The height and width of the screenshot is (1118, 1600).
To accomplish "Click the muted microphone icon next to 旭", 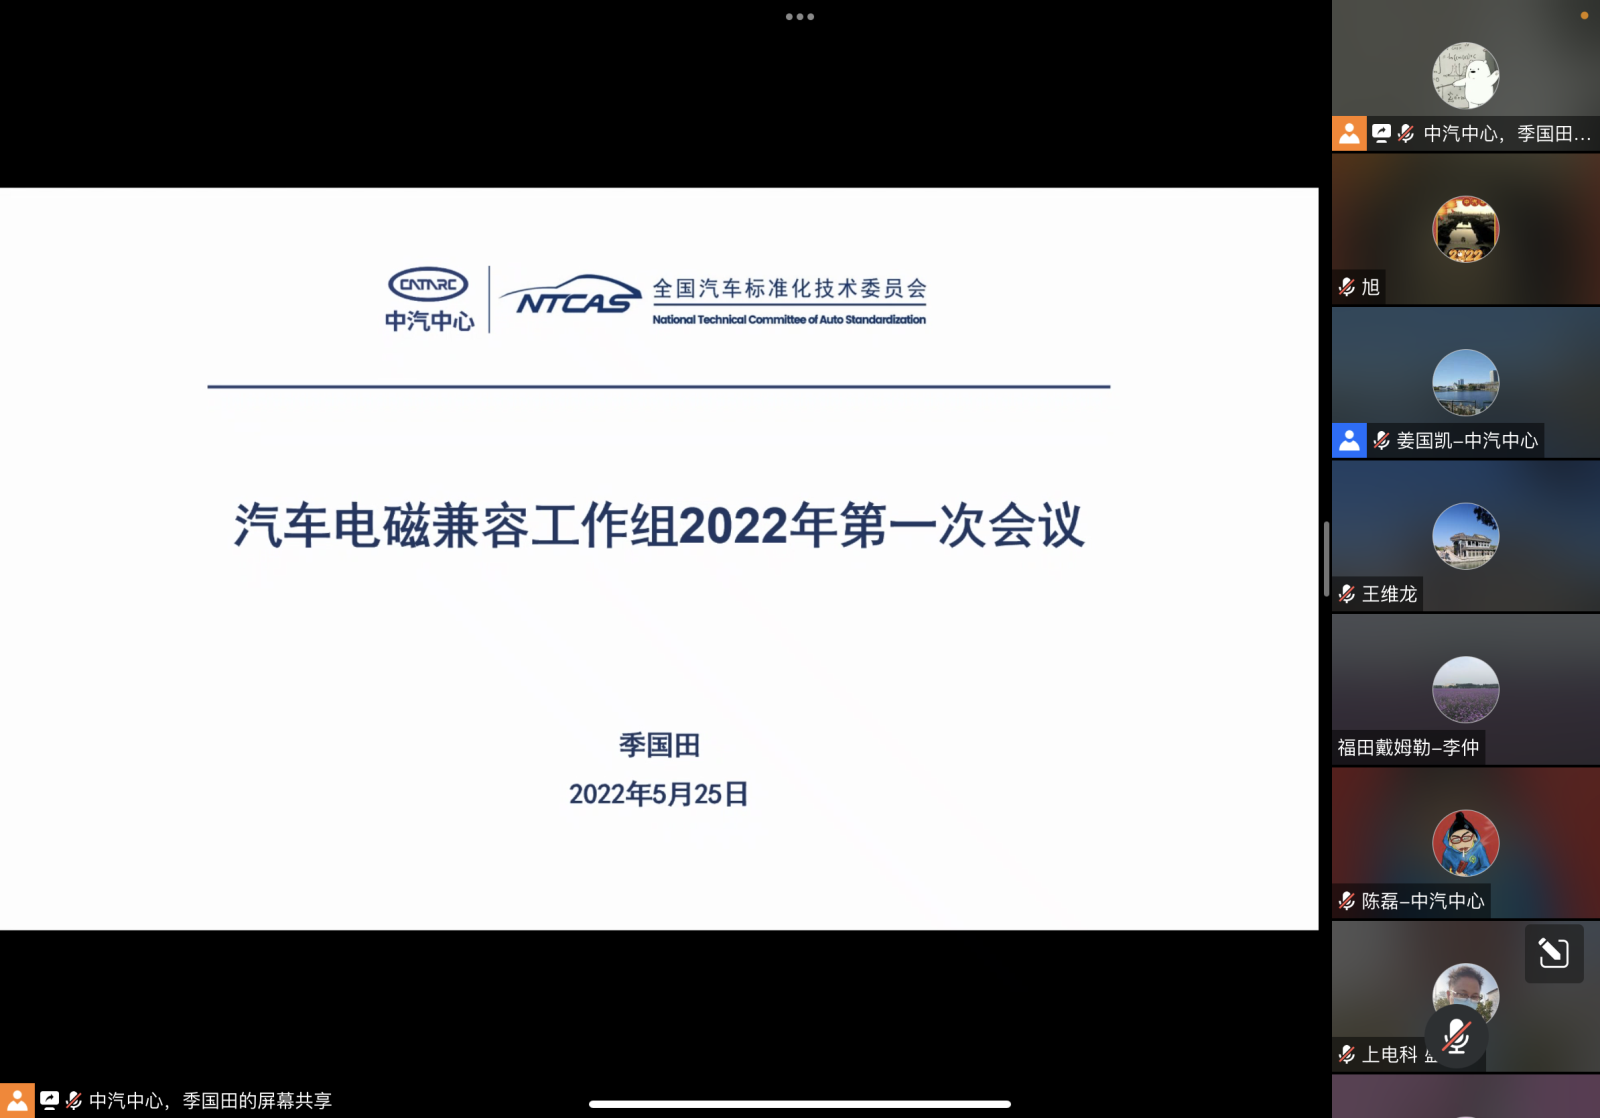I will tap(1346, 288).
